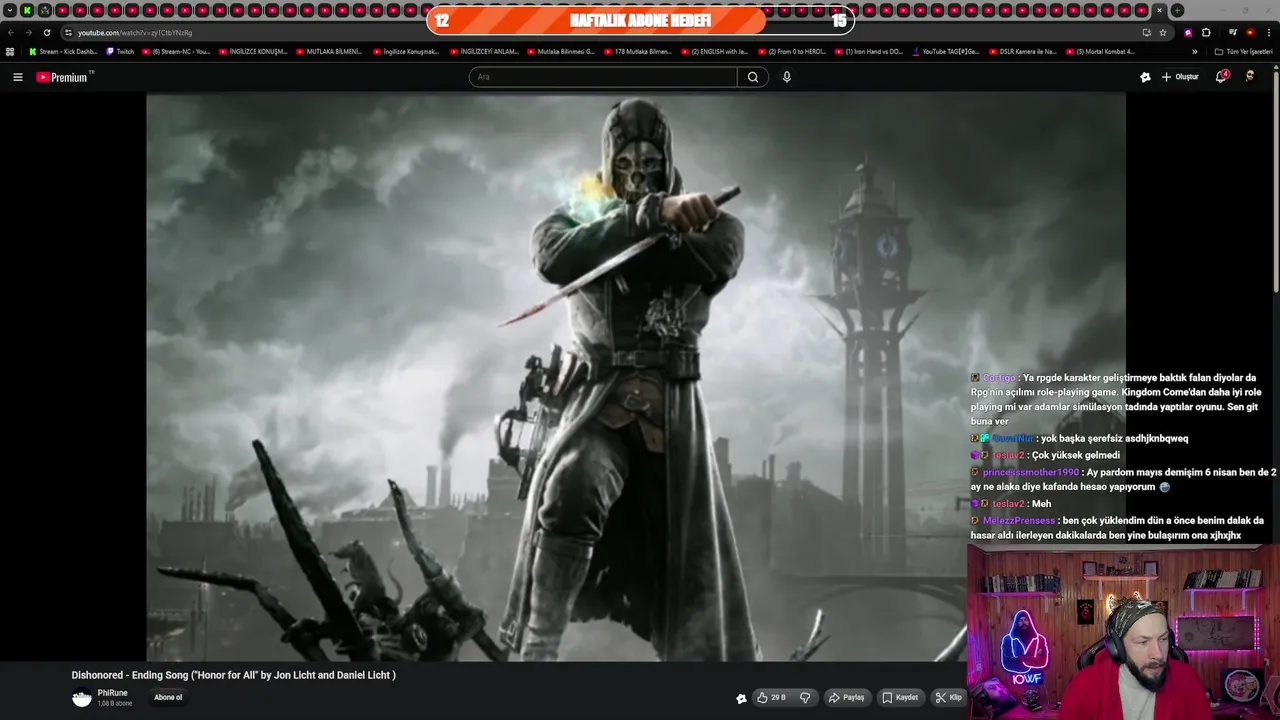This screenshot has width=1280, height=720.
Task: Open the Twitch bookmark
Action: [x=120, y=51]
